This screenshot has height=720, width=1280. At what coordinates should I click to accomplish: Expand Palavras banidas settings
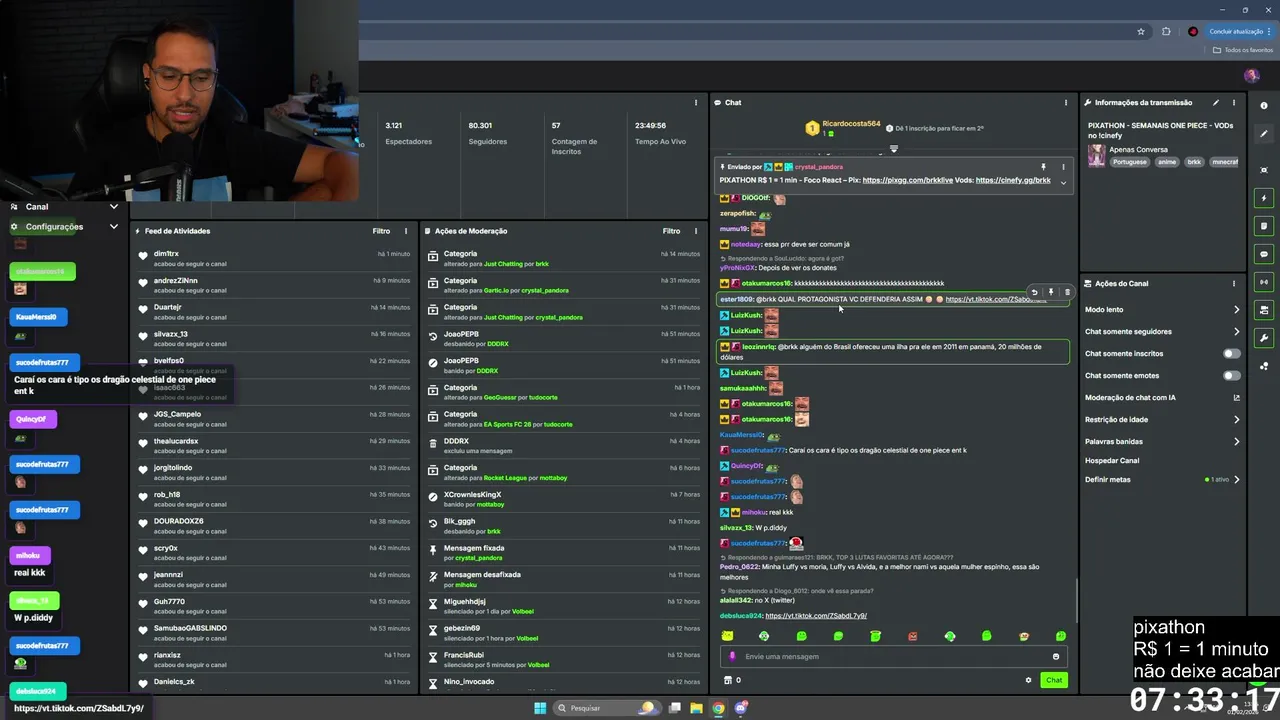tap(1162, 441)
